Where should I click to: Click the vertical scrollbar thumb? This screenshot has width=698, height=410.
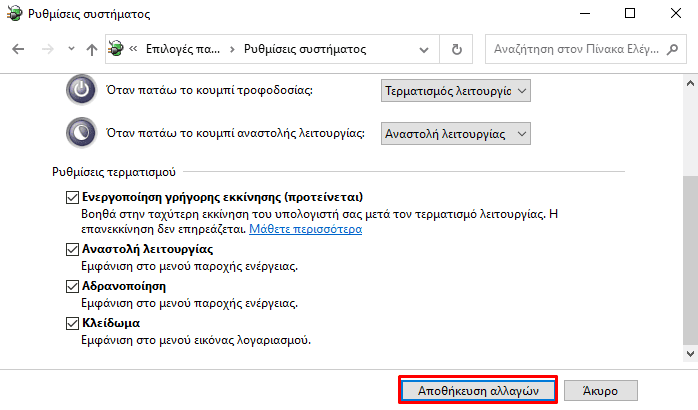690,260
